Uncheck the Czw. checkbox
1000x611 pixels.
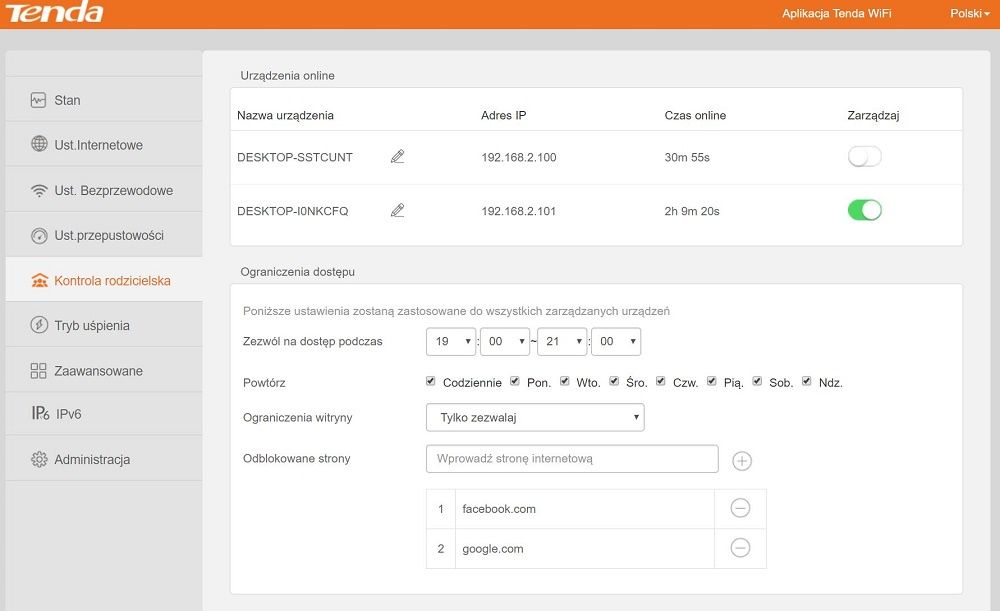click(x=661, y=381)
